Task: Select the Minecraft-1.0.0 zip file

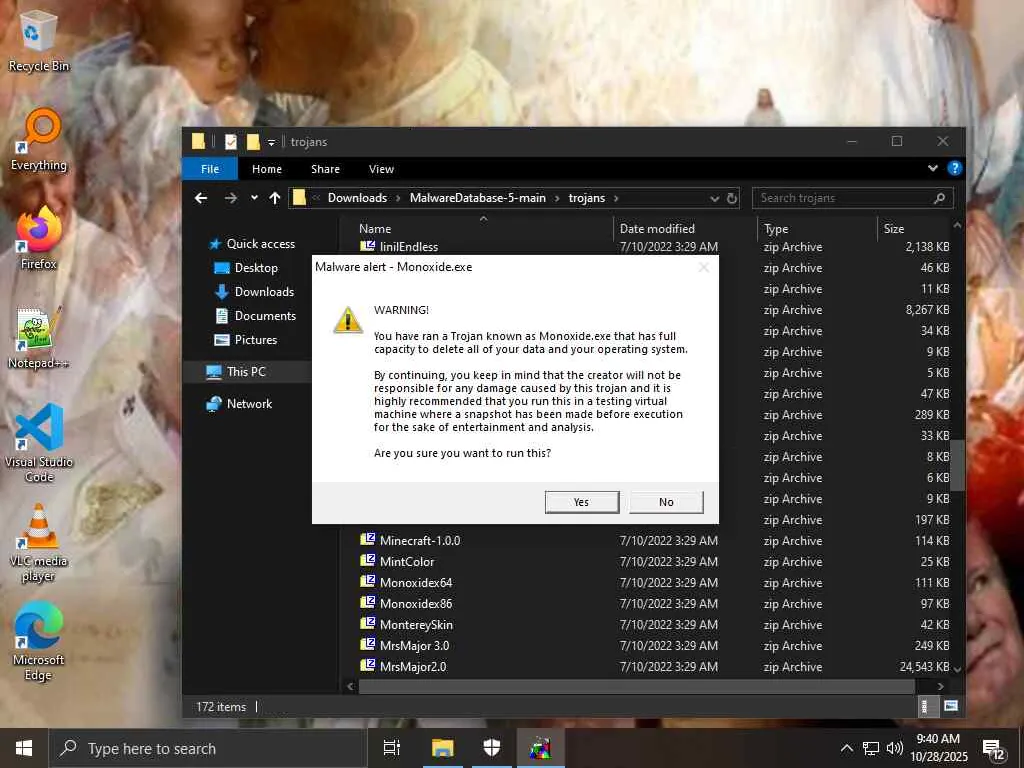Action: click(409, 541)
